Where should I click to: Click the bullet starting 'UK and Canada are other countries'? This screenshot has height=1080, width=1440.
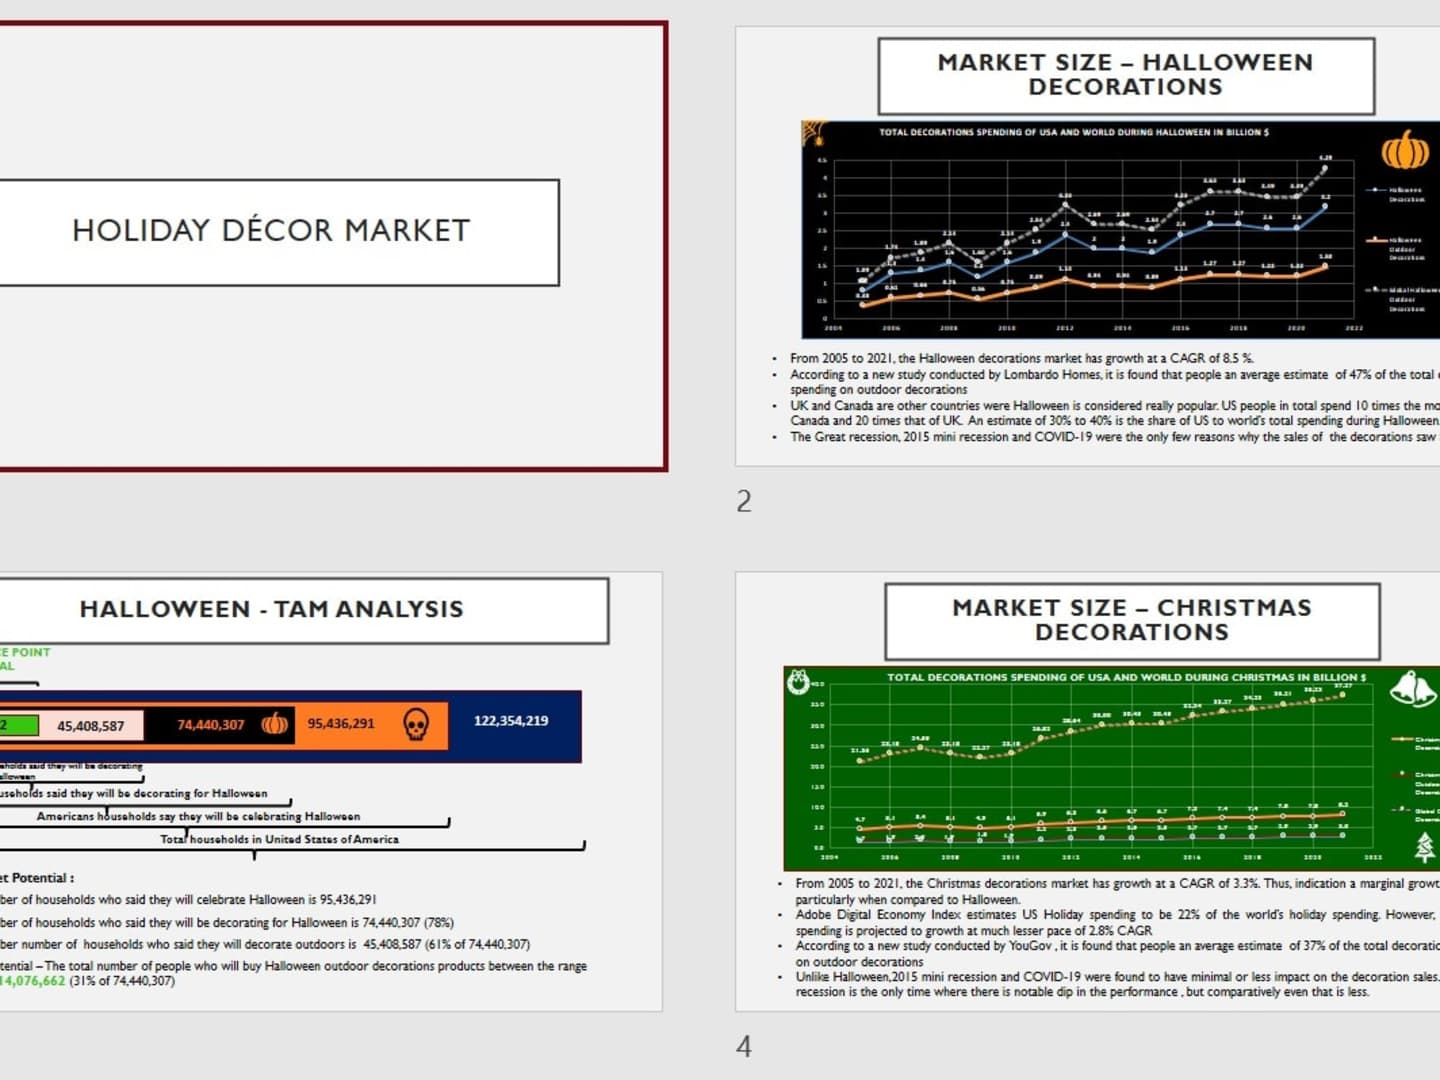1114,413
